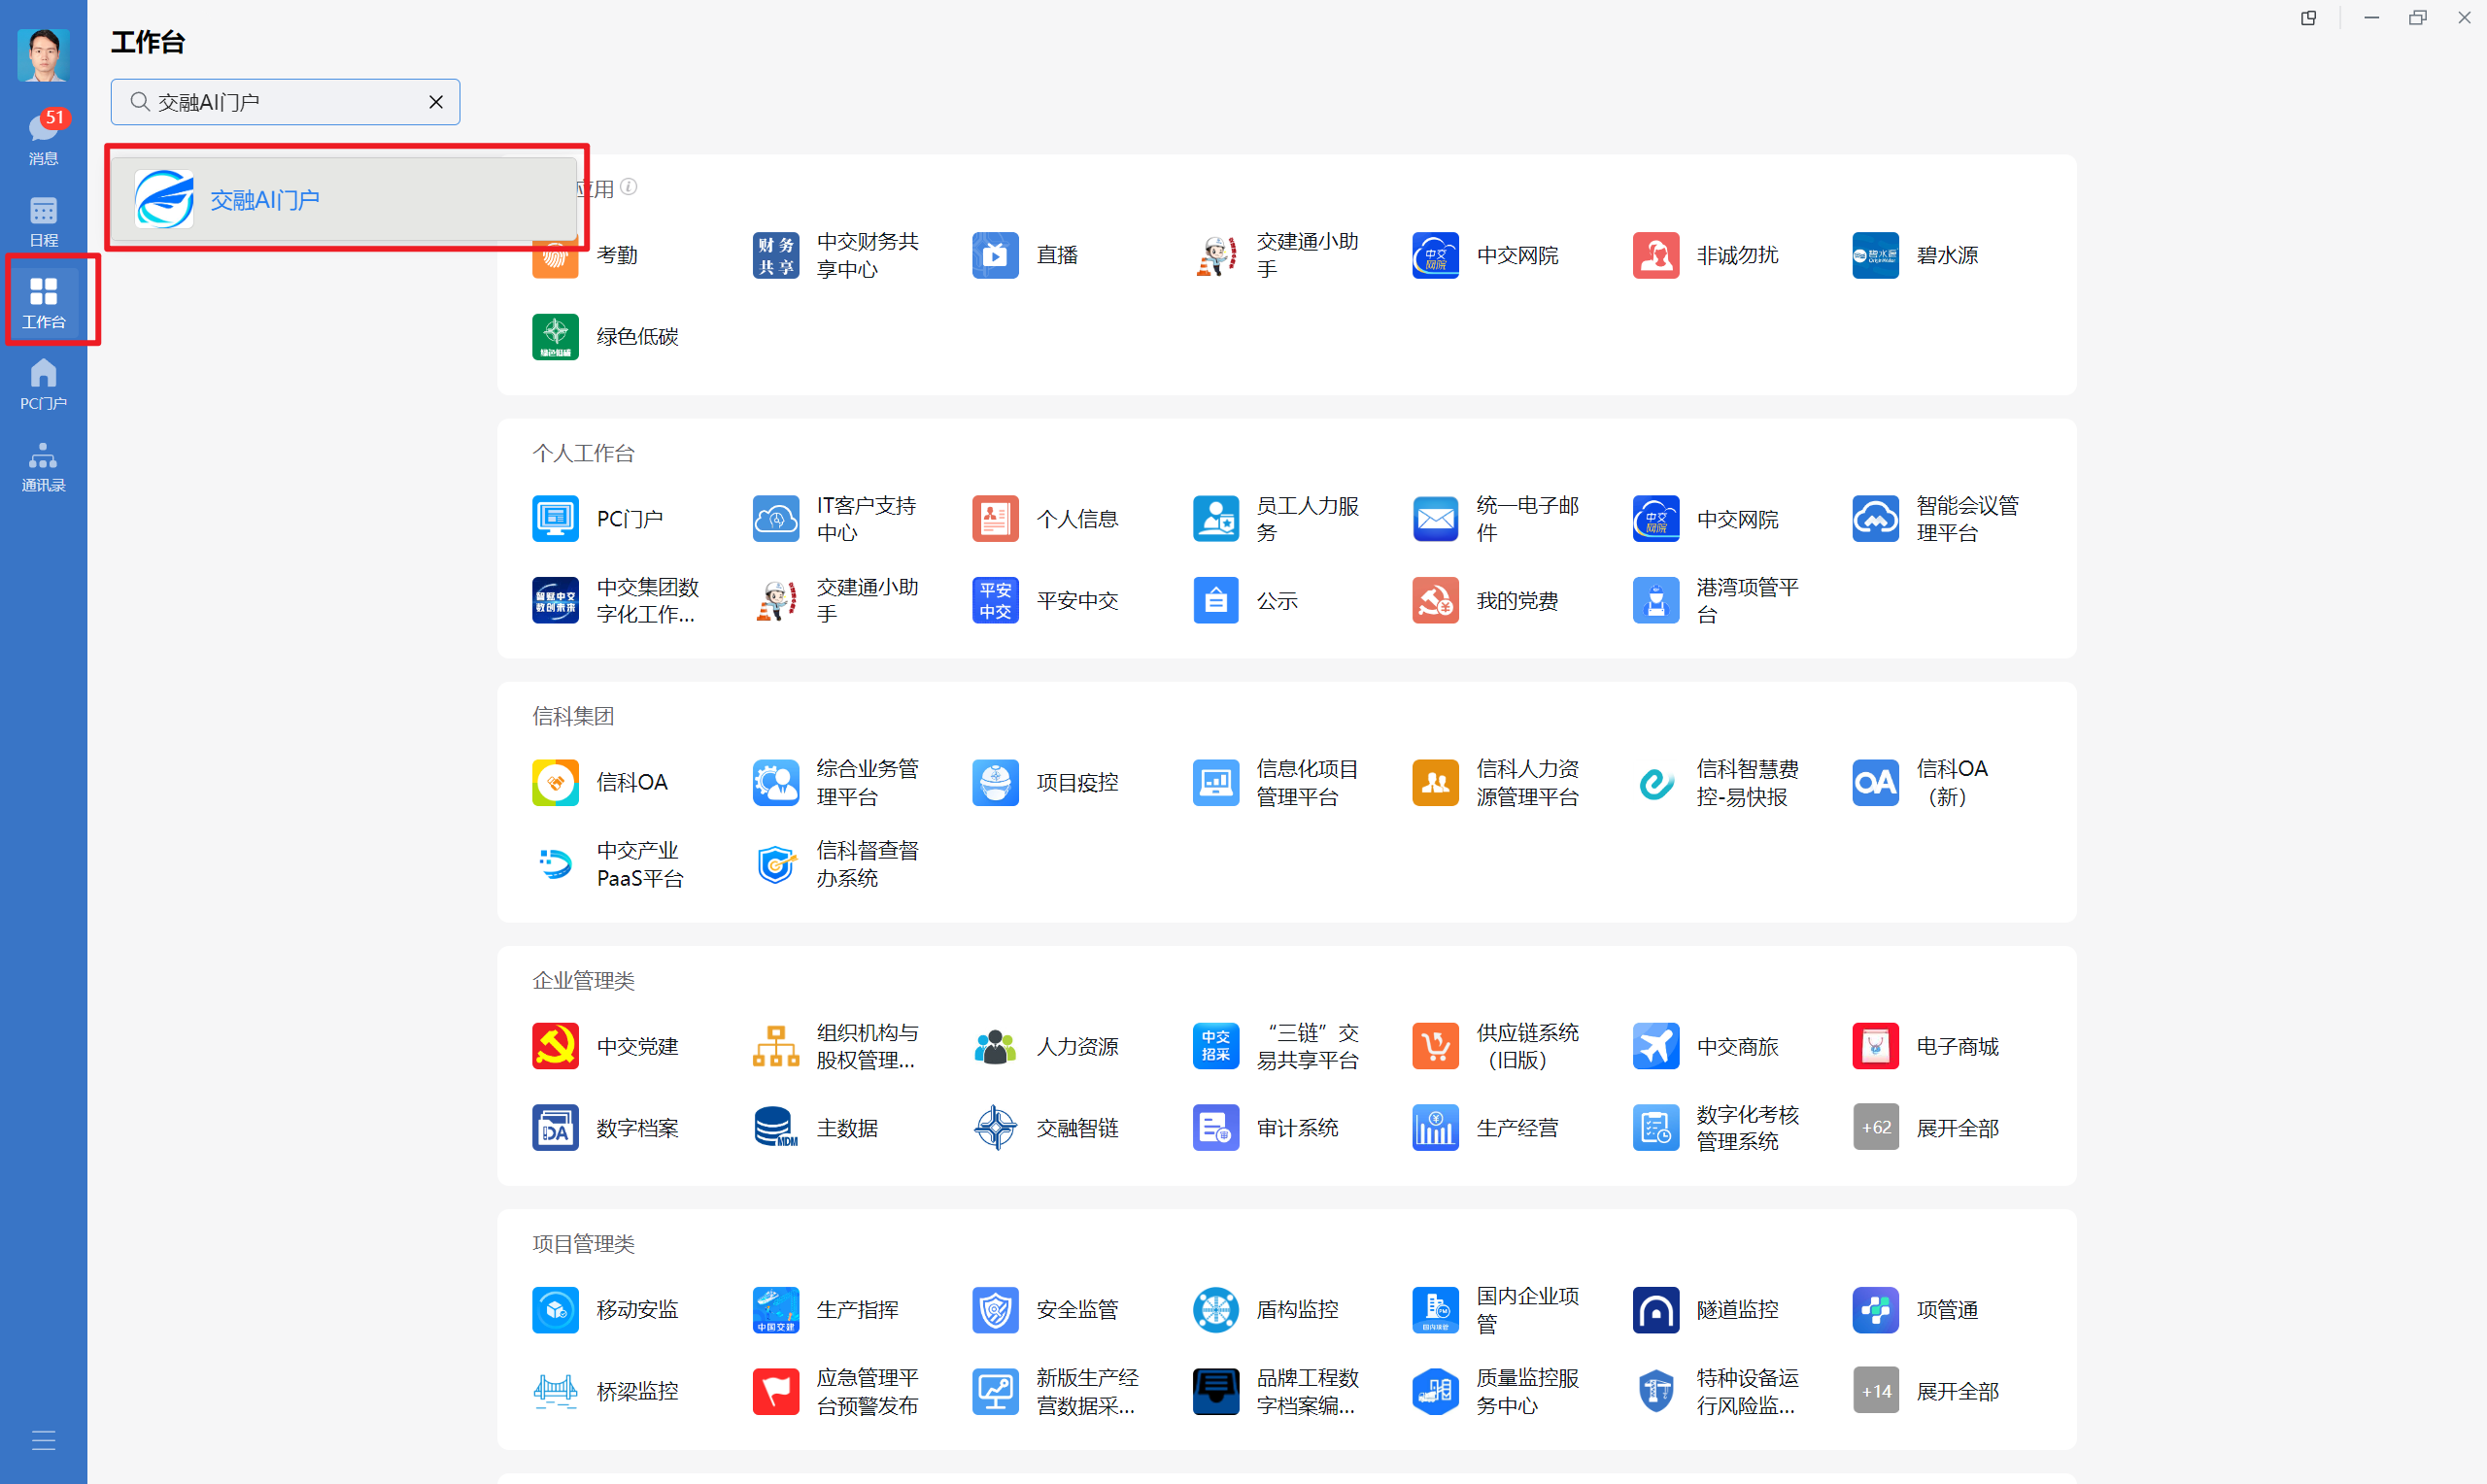This screenshot has height=1484, width=2487.
Task: Click the pop-out window button in title bar
Action: click(2308, 18)
